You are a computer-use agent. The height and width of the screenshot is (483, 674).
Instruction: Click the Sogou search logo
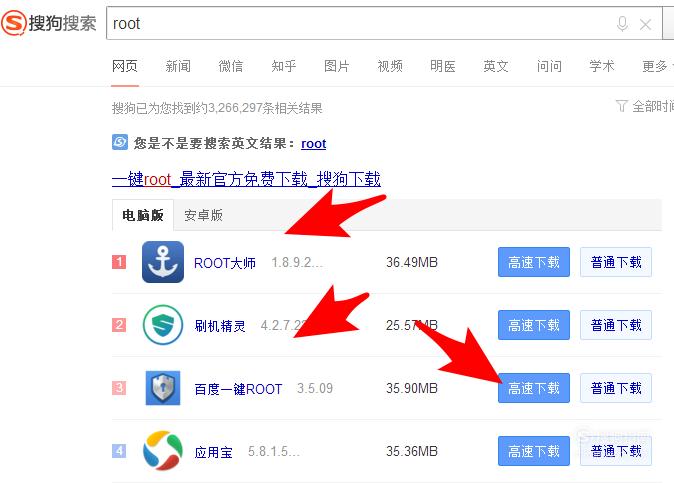tap(49, 23)
